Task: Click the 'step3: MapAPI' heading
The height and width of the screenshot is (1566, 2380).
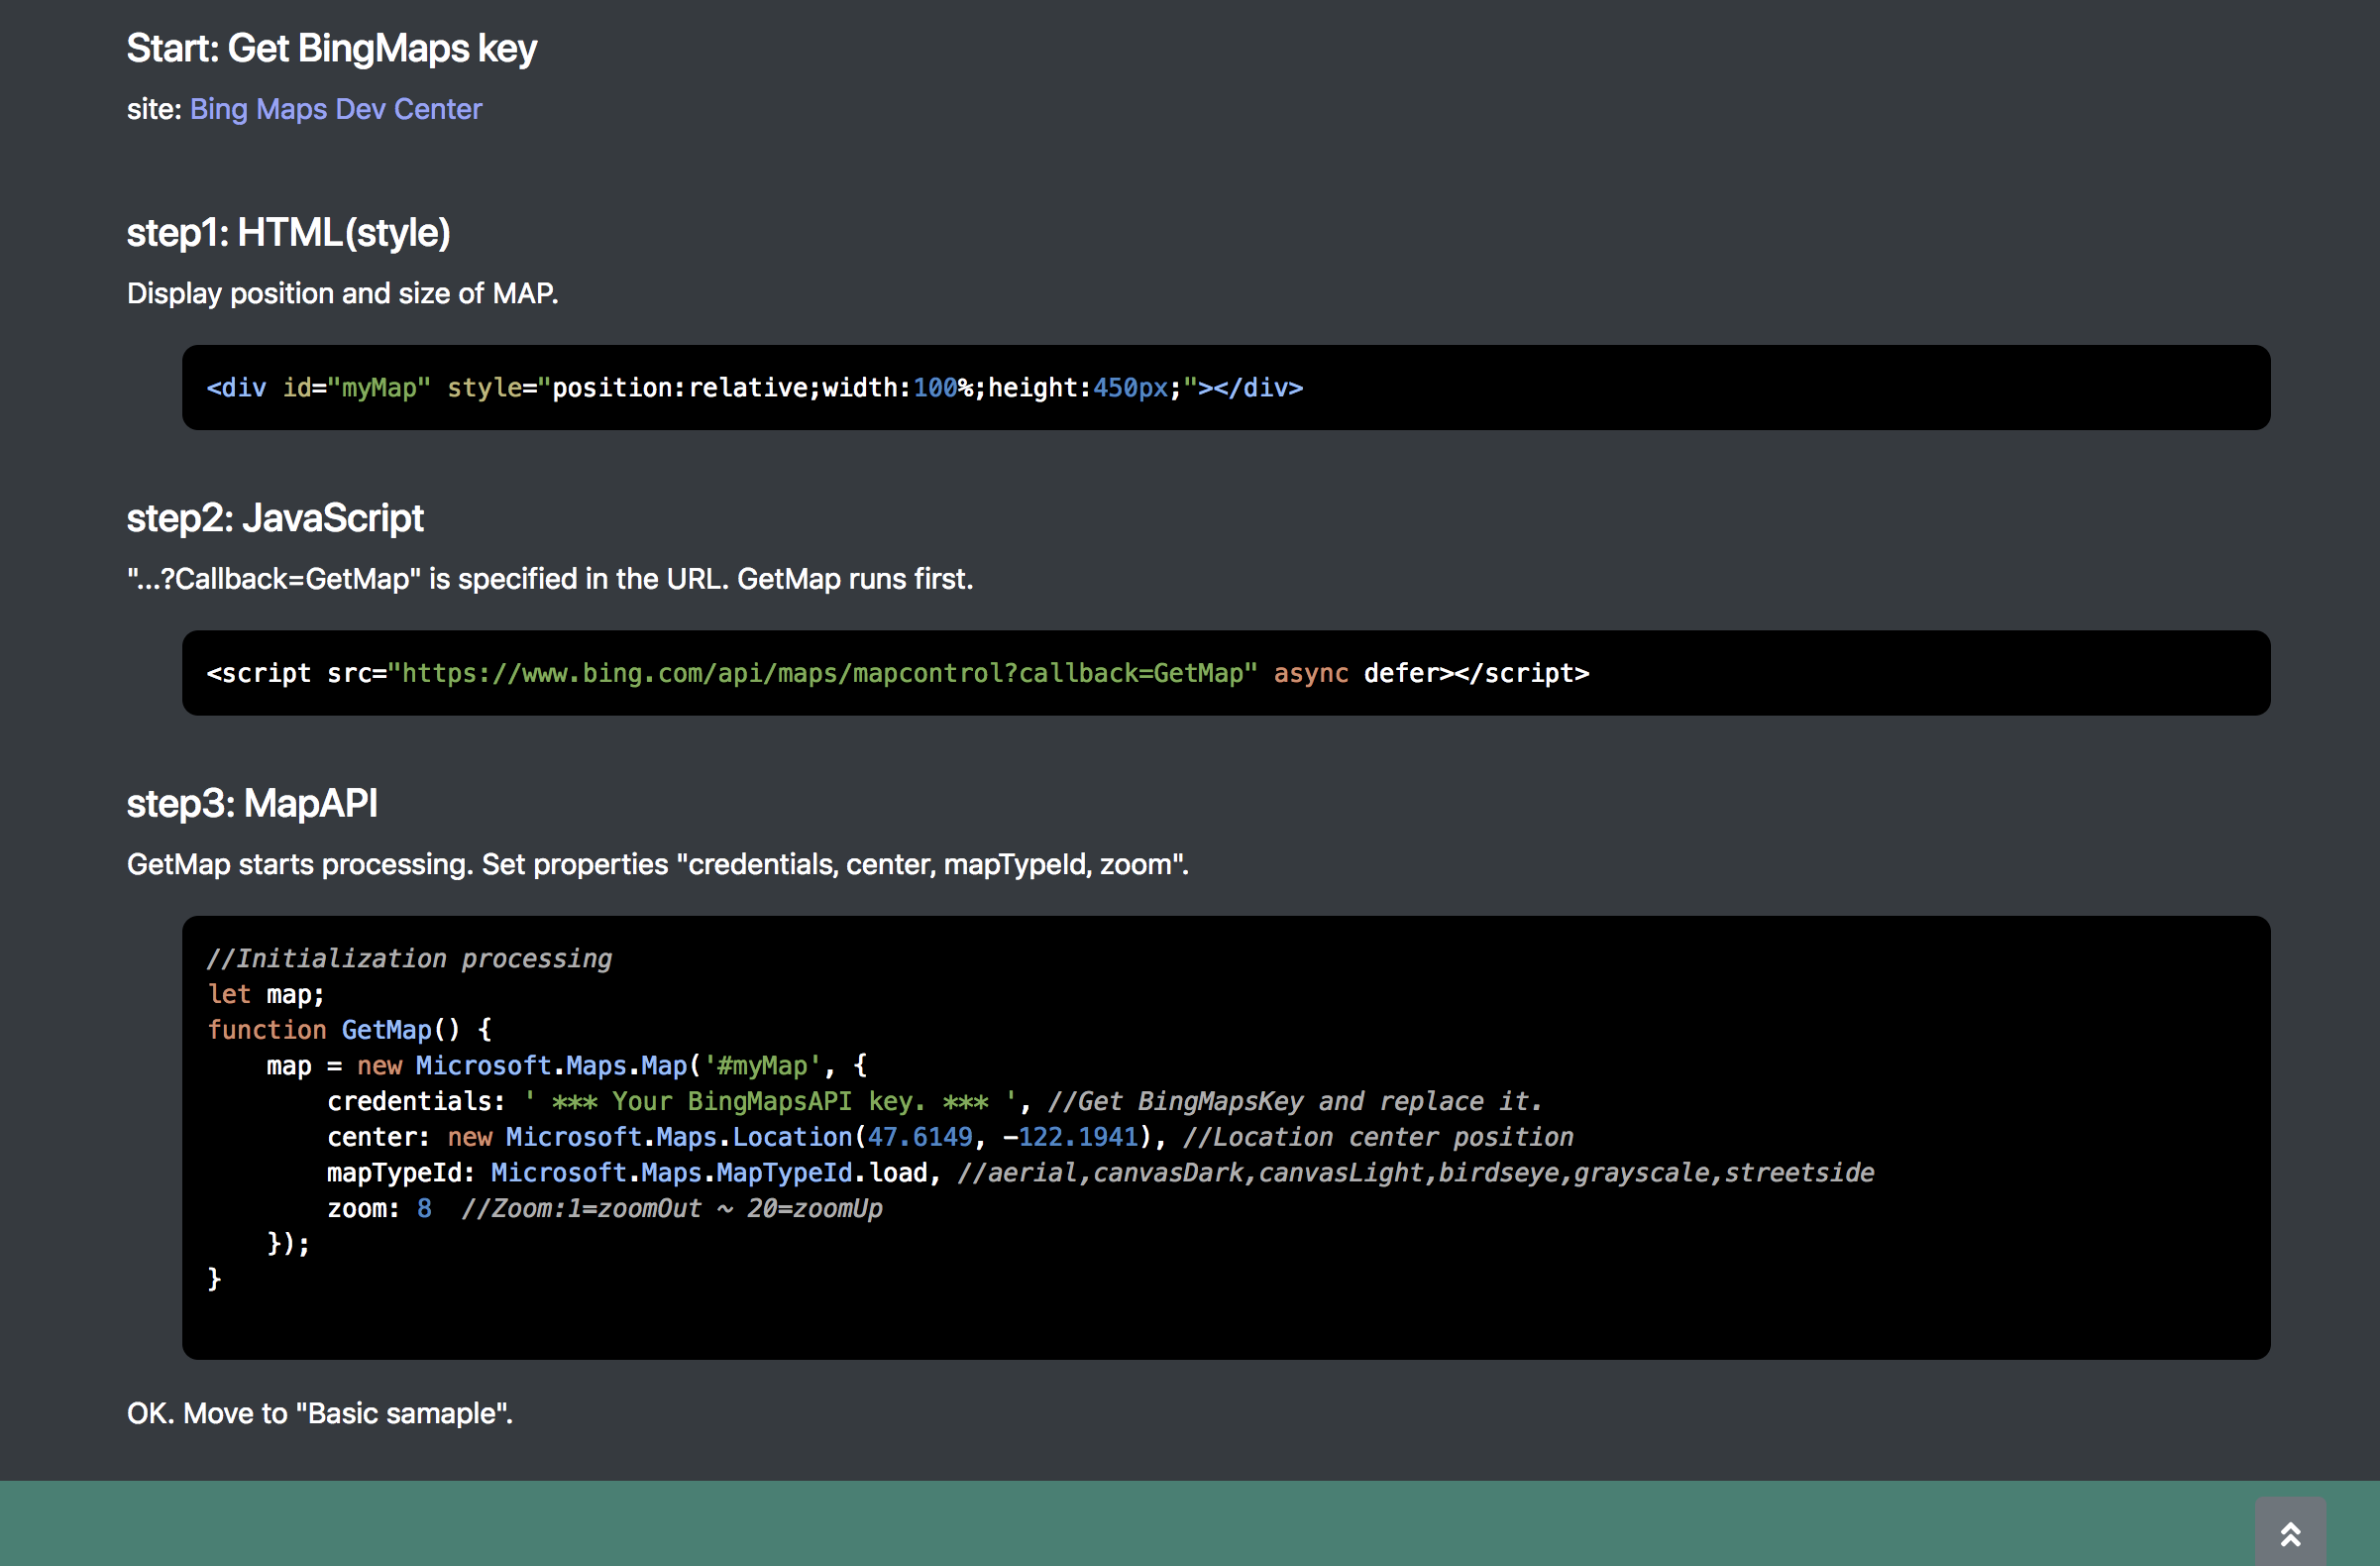Action: click(252, 803)
